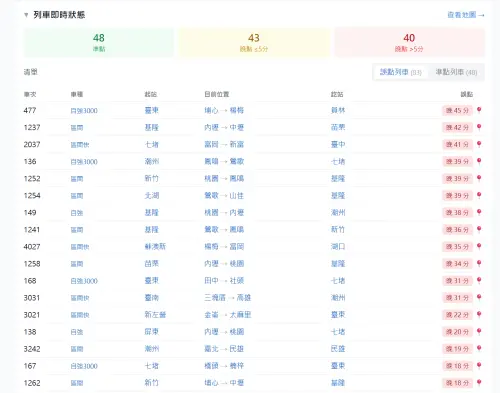Open 自強3000 train type link for train 477

84,111
